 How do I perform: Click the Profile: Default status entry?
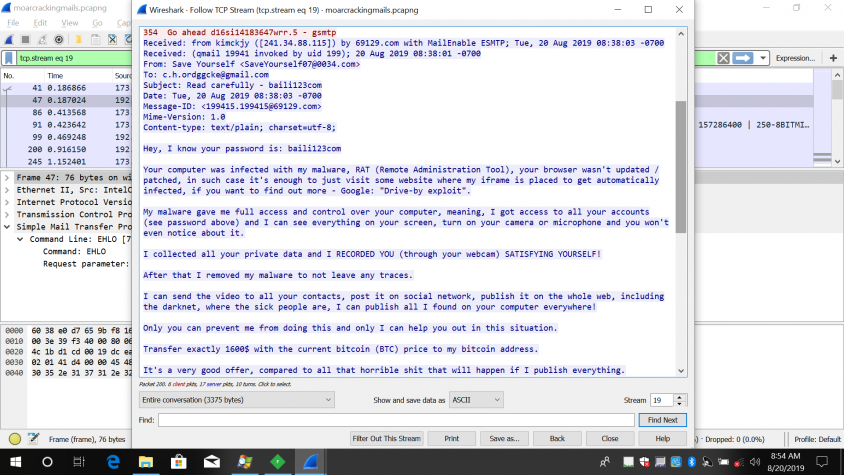click(x=817, y=439)
